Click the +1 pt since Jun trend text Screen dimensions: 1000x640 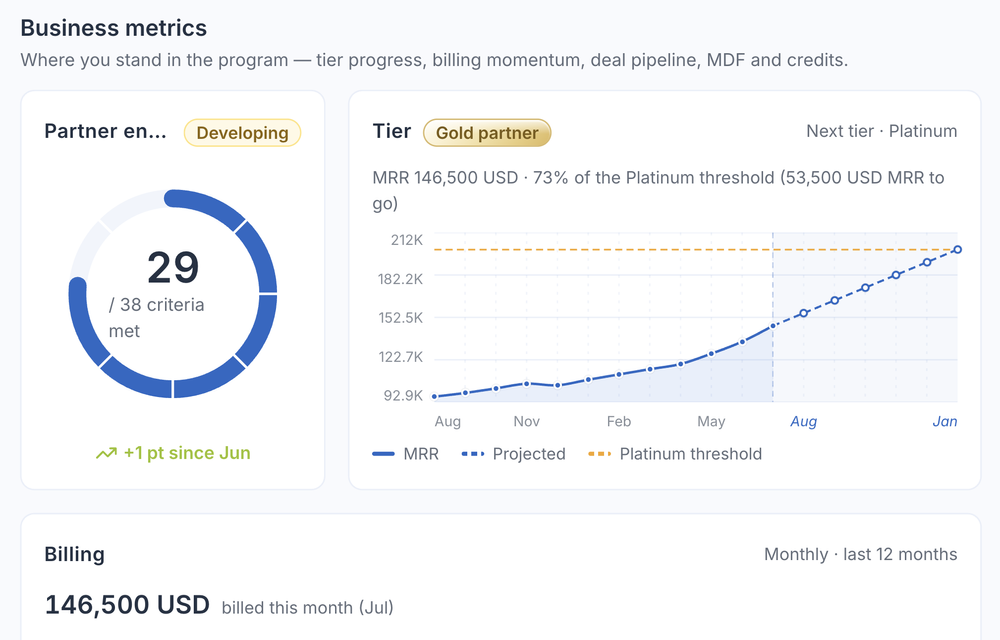[187, 453]
